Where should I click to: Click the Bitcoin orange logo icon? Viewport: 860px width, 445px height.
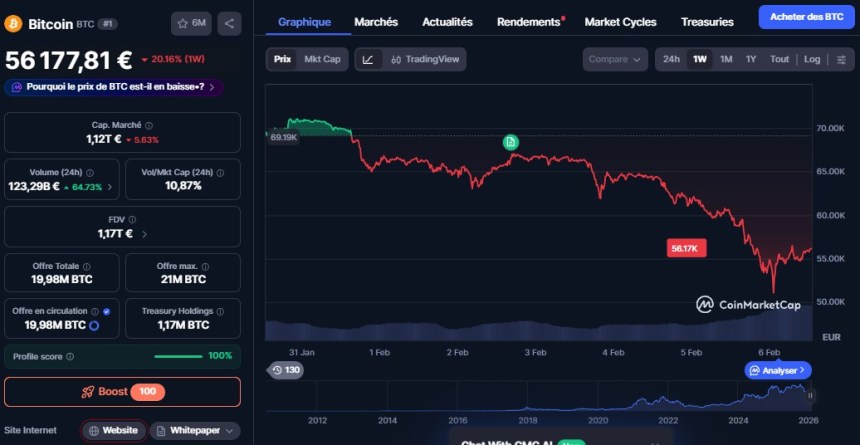pos(13,24)
